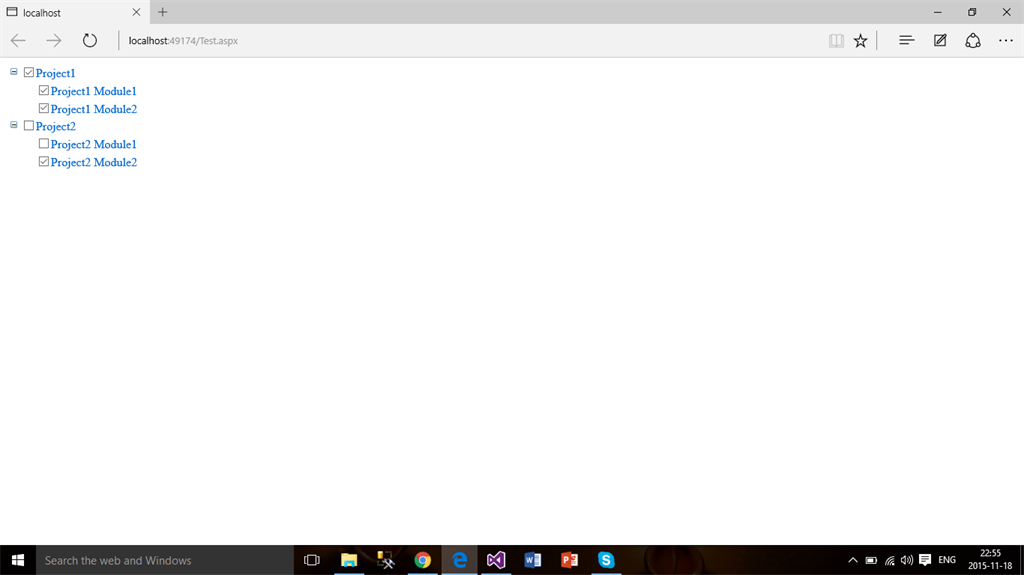Open Task View from the taskbar

[312, 560]
